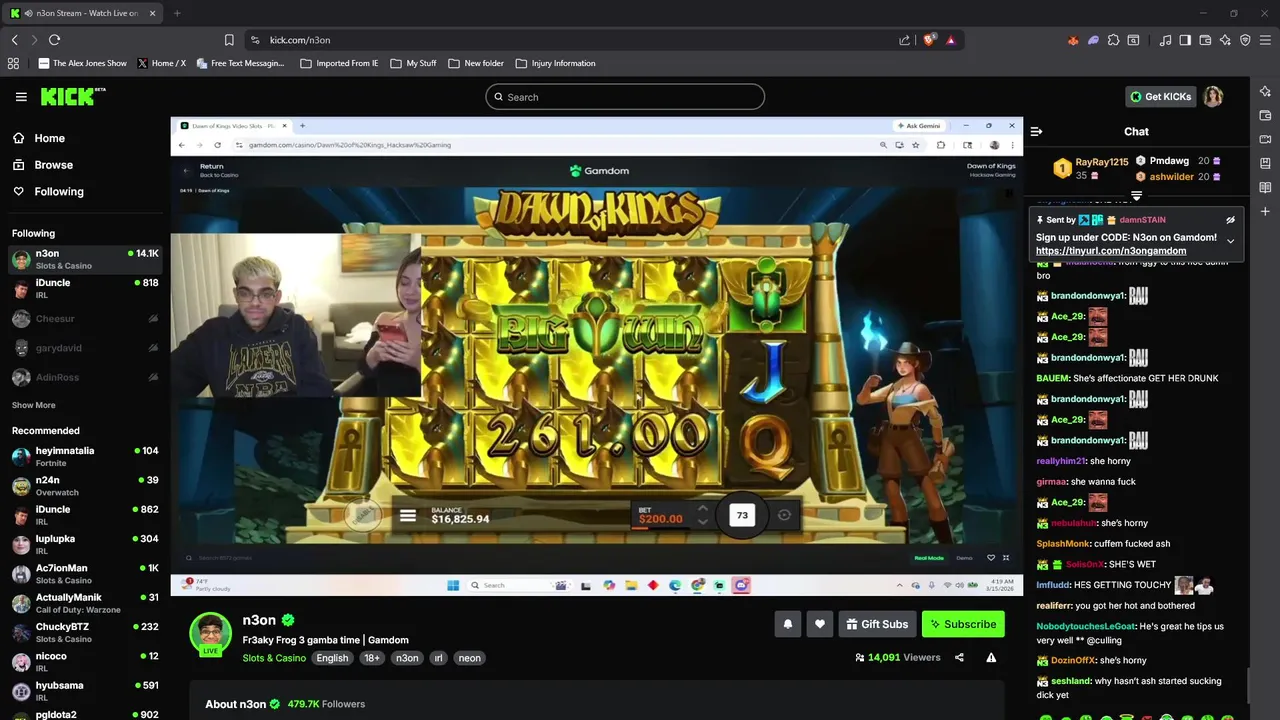Reload the page with the browser refresh icon
The width and height of the screenshot is (1280, 720).
point(54,40)
